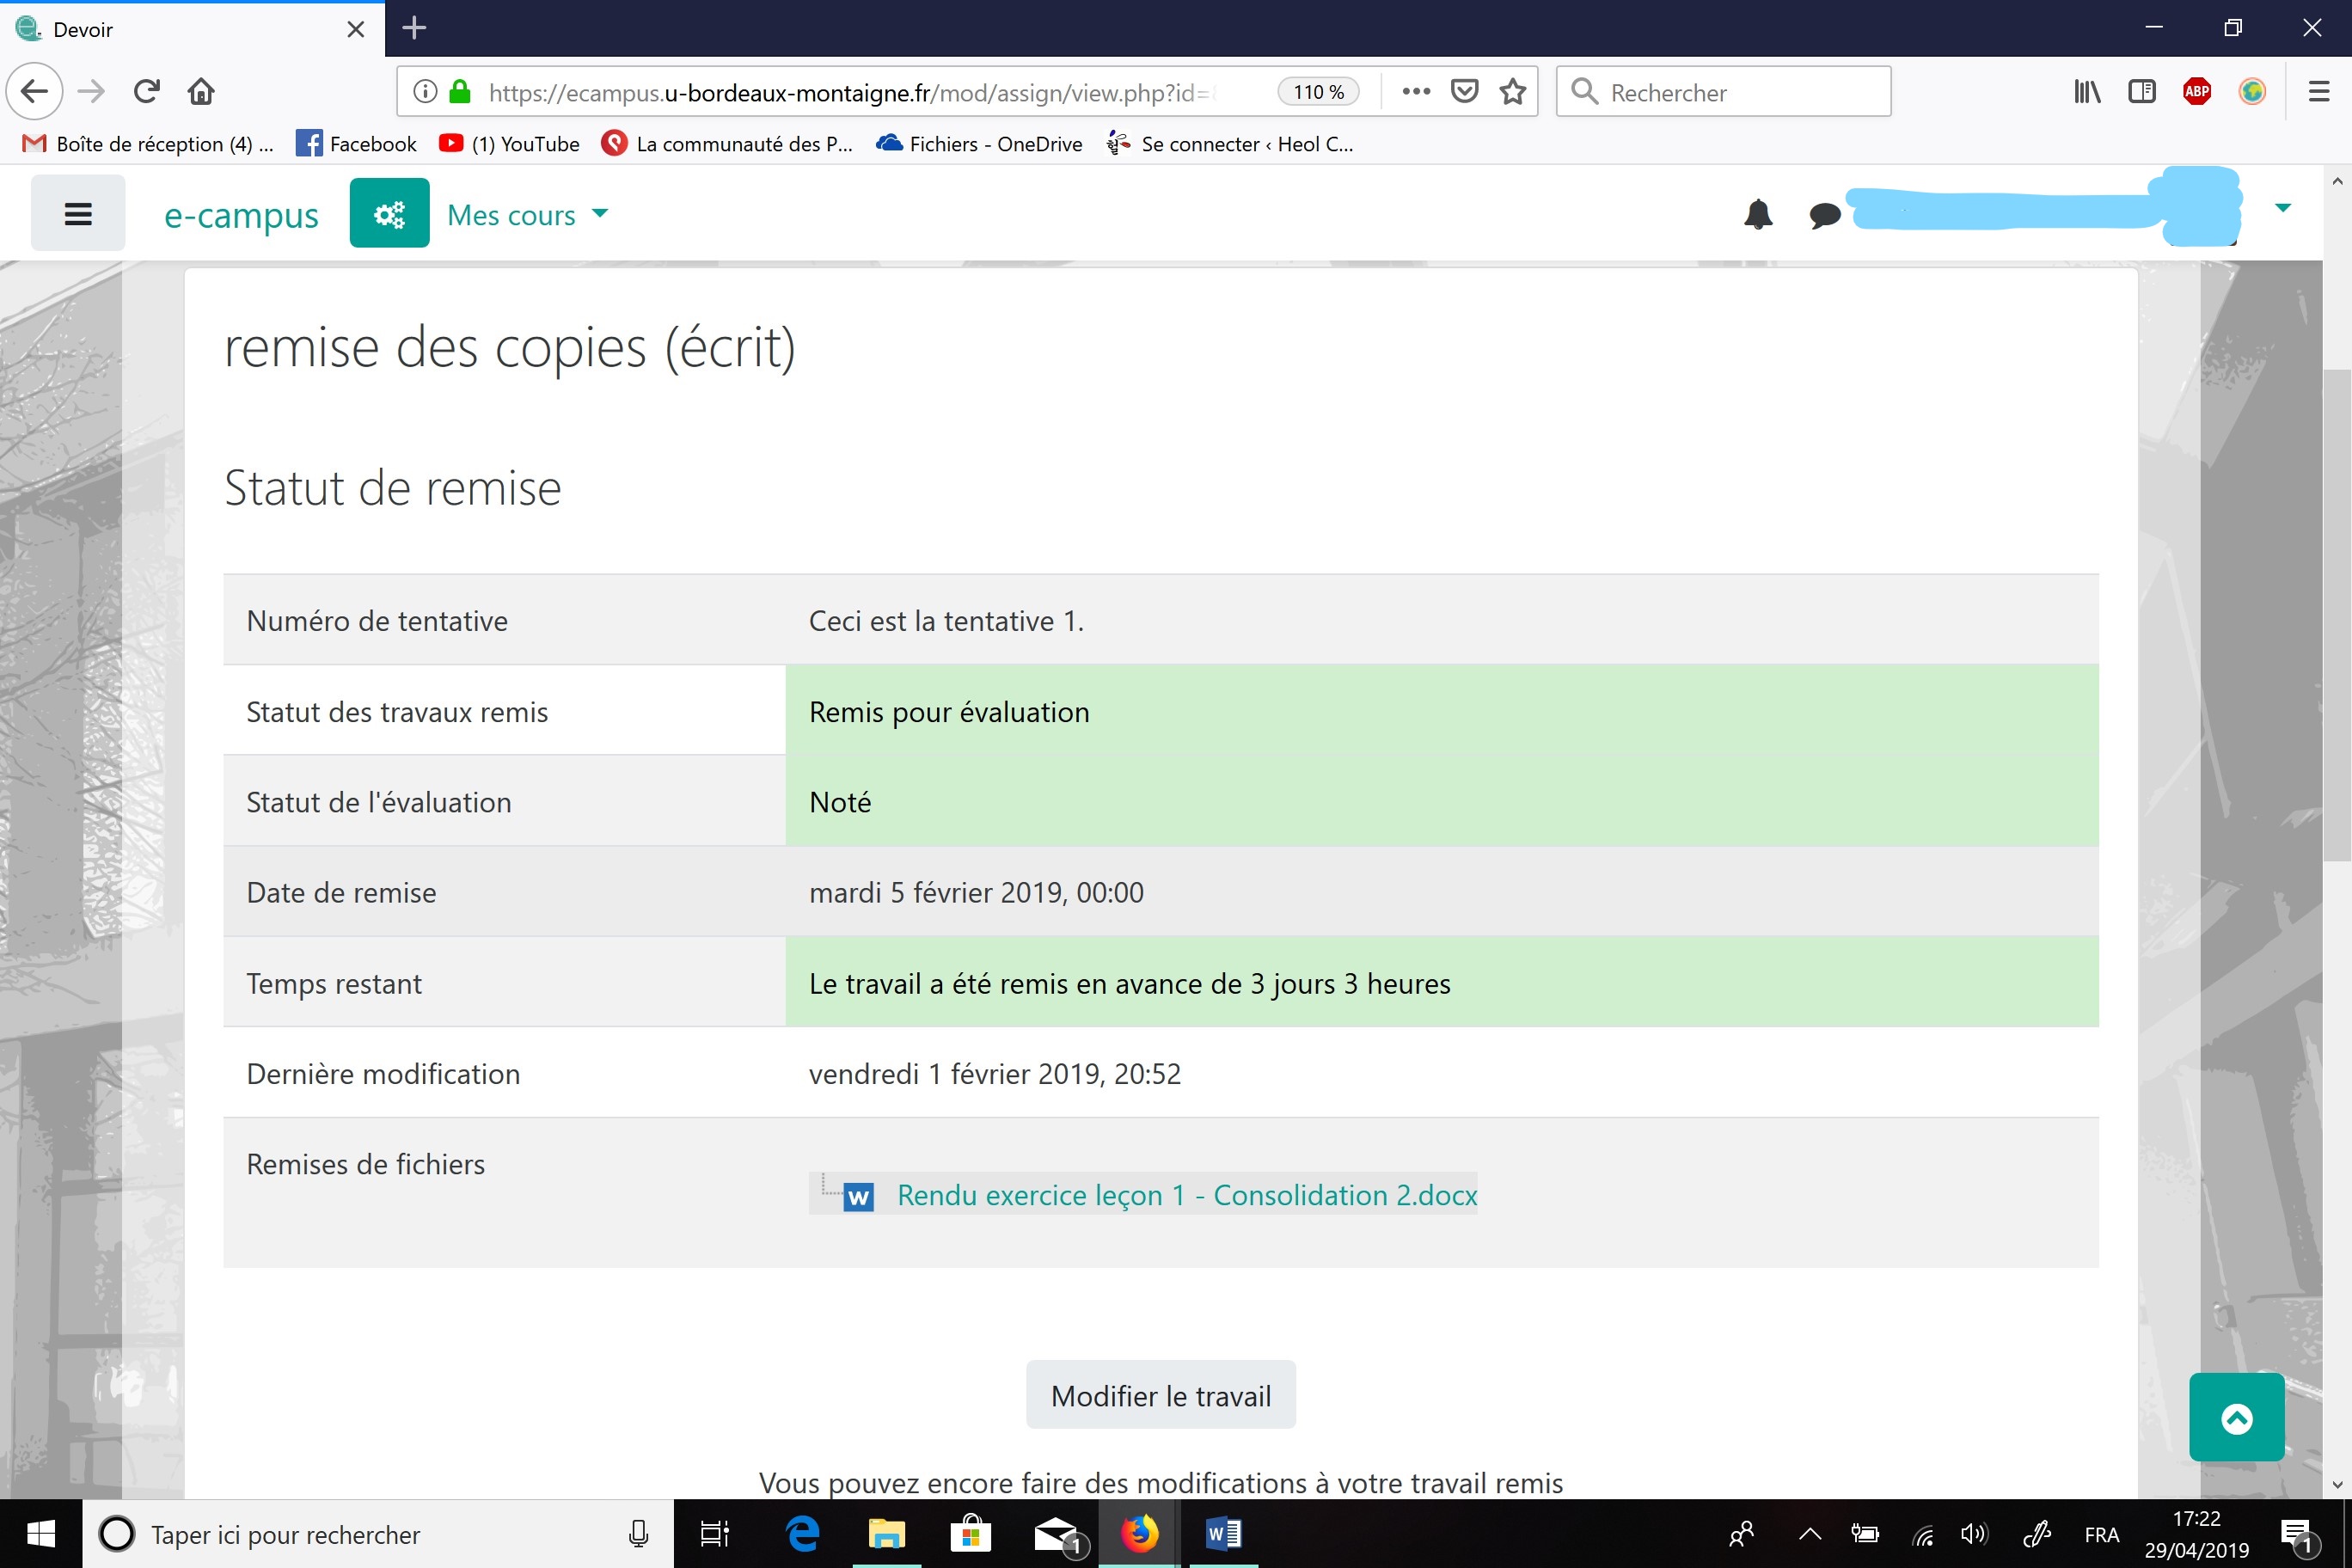Save page to Pocket icon
The width and height of the screenshot is (2352, 1568).
tap(1464, 92)
